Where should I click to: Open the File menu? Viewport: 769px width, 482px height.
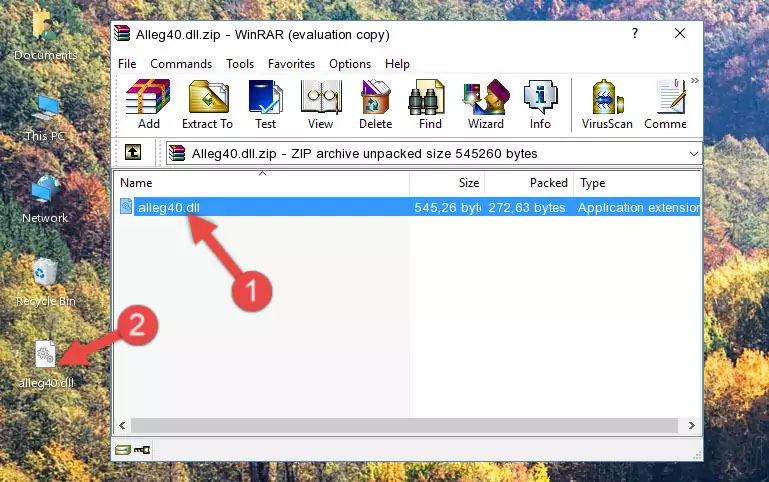tap(127, 64)
